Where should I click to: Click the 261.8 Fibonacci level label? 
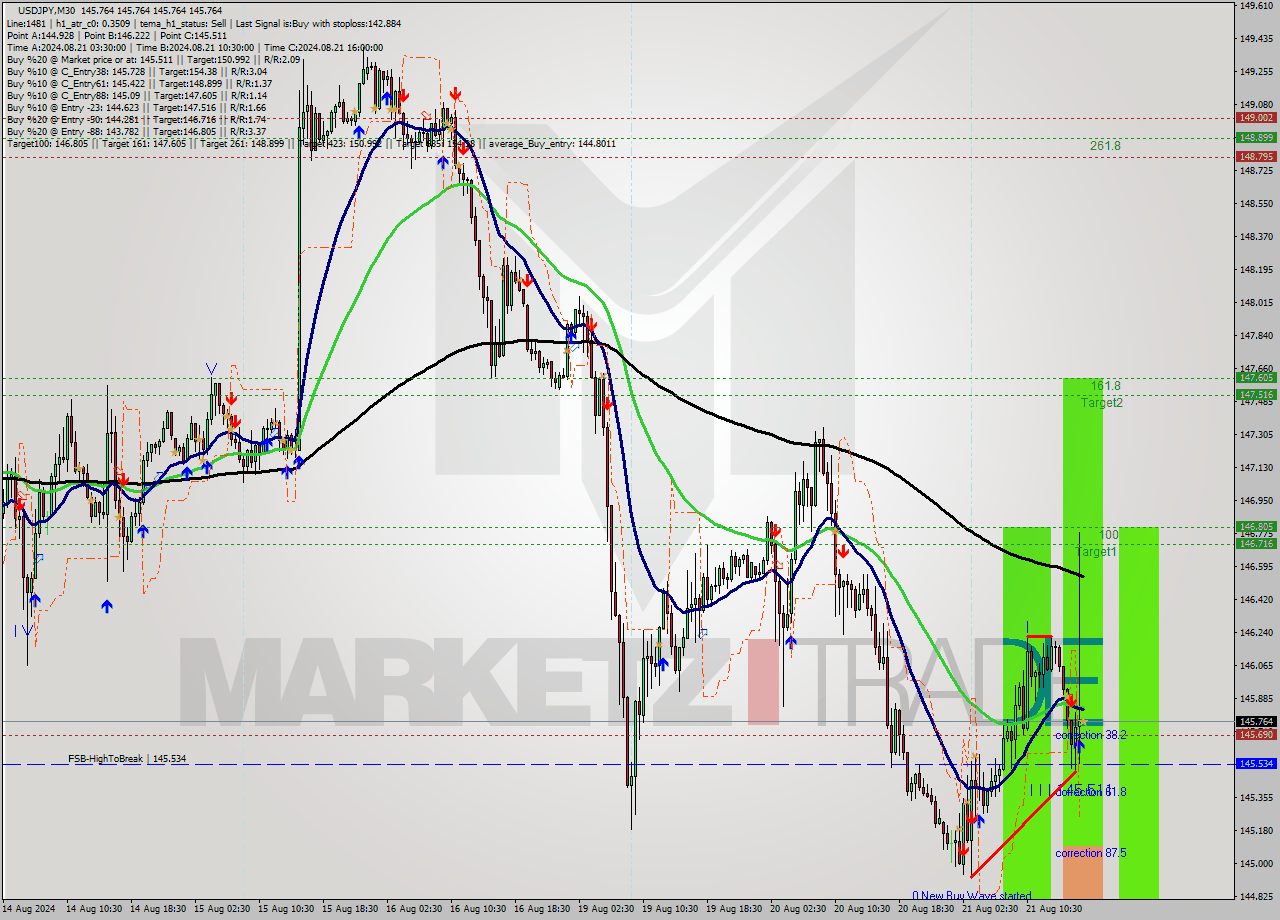click(x=1105, y=146)
